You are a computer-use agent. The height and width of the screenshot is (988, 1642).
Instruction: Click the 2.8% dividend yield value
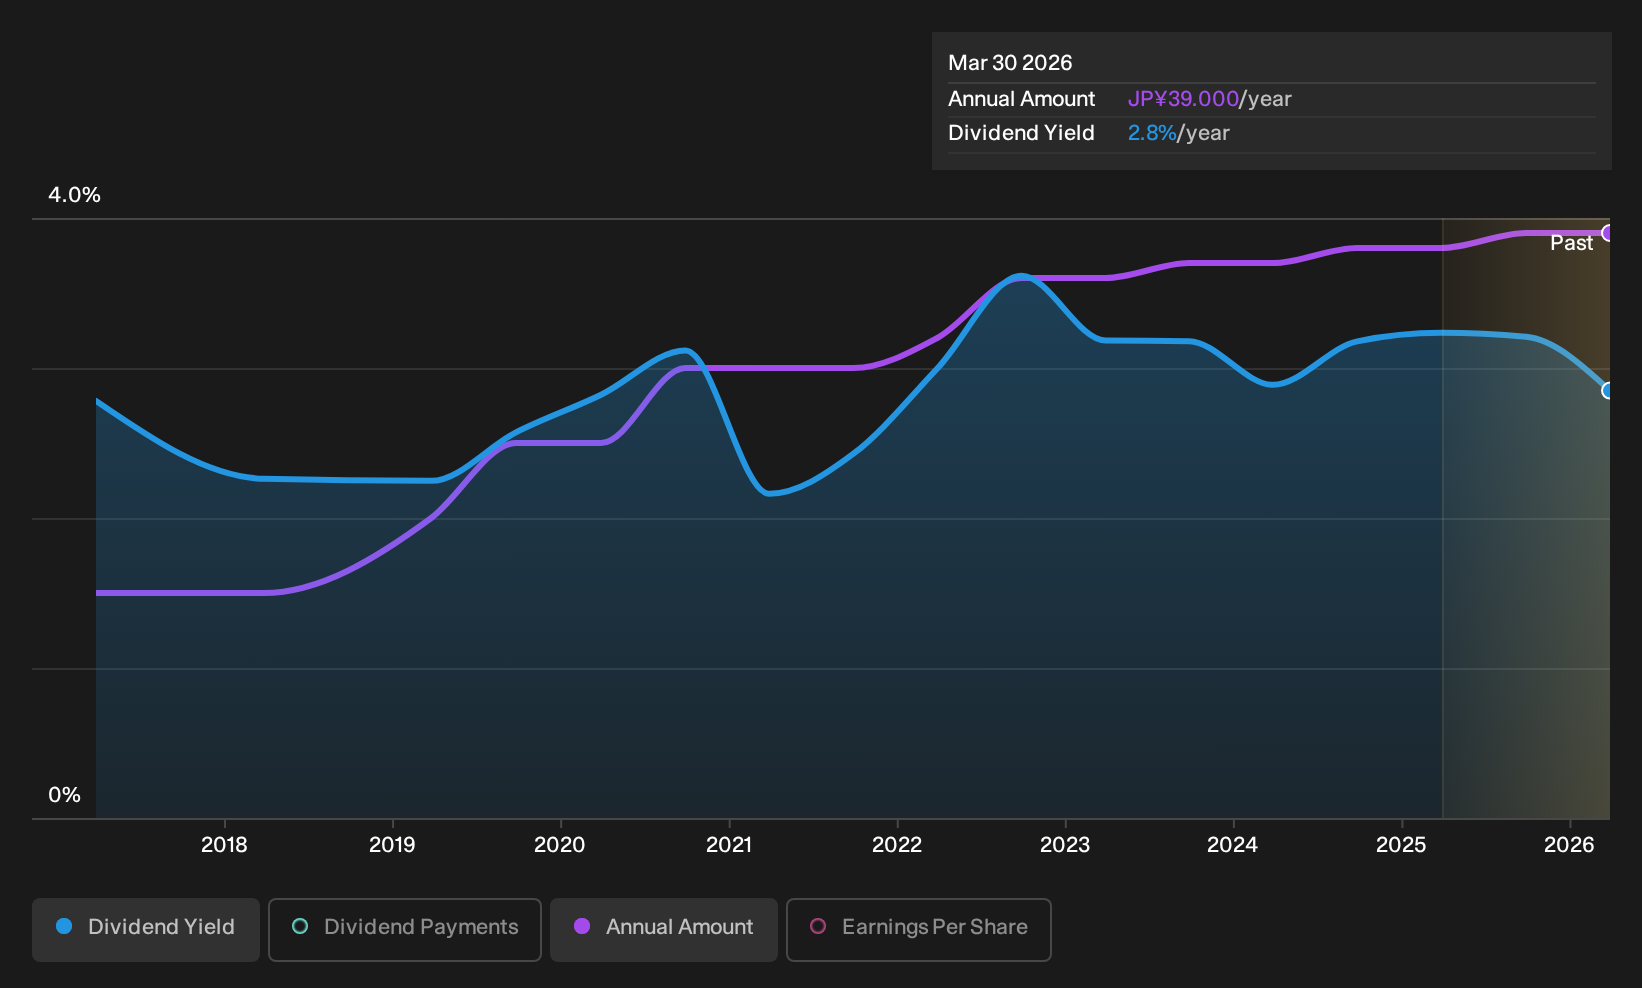tap(1152, 133)
